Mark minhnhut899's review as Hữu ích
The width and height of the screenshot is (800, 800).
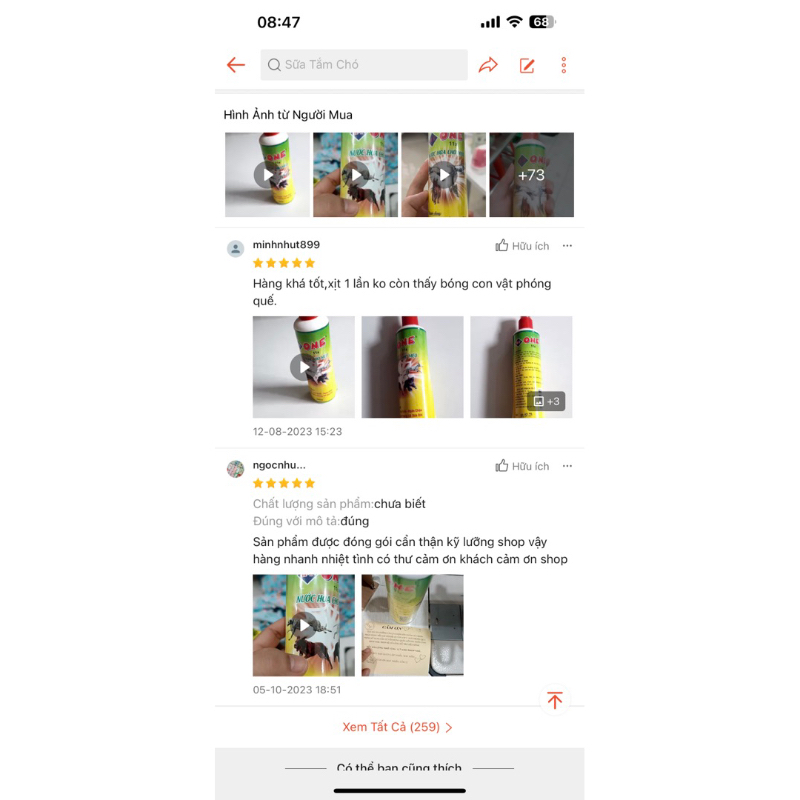pos(522,246)
